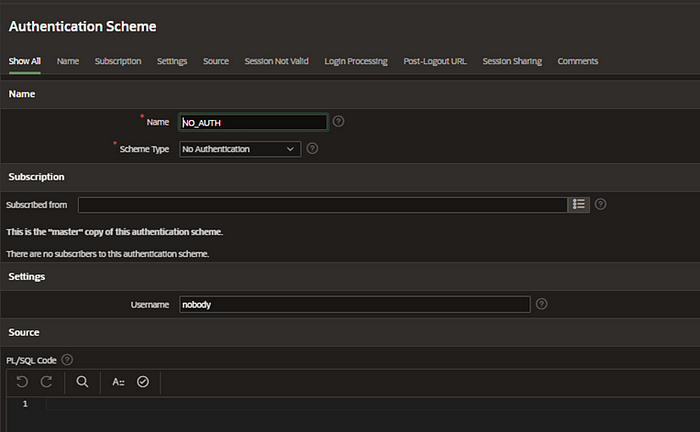Click the Source section heading
Screen dimensions: 700x432
pos(24,332)
